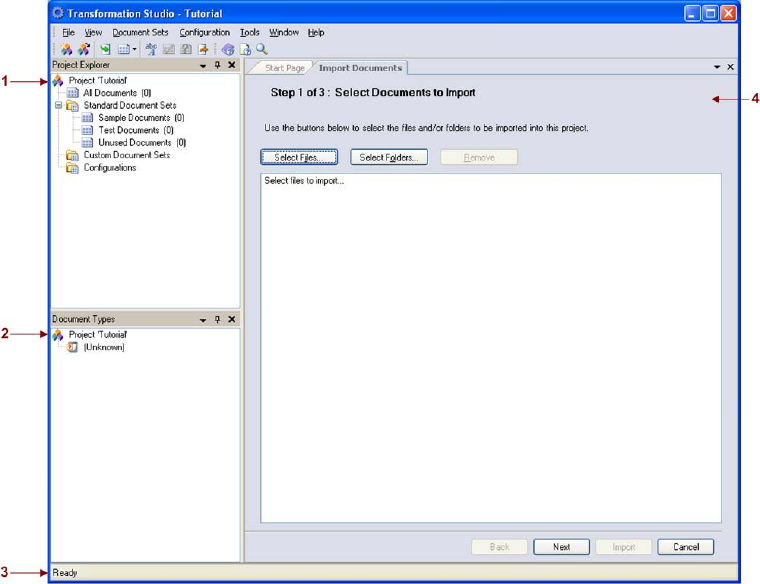The image size is (760, 584).
Task: Click the All Documents set icon
Action: point(73,93)
